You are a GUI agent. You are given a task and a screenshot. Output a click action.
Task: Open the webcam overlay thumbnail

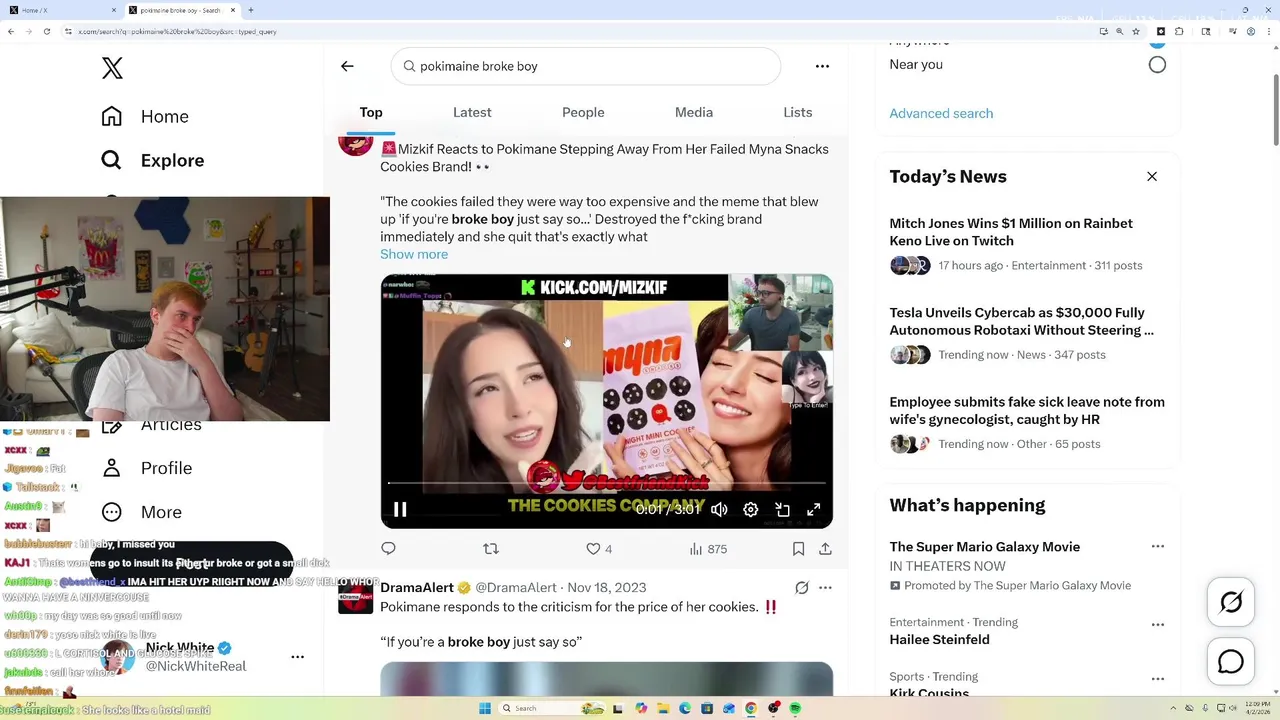165,309
